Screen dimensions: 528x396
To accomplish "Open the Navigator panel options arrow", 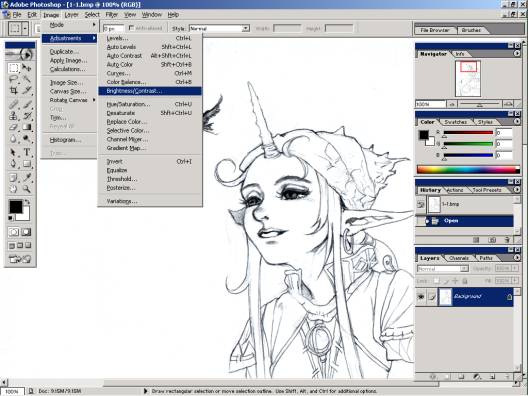I will coord(517,54).
